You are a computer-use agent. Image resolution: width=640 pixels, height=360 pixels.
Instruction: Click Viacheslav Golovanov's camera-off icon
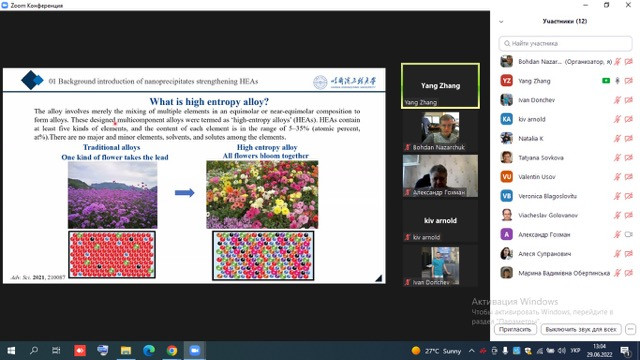(629, 215)
